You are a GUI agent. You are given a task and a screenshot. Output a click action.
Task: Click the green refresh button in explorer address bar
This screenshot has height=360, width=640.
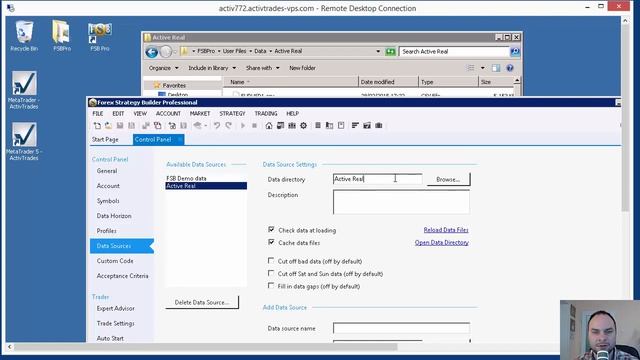[x=390, y=51]
